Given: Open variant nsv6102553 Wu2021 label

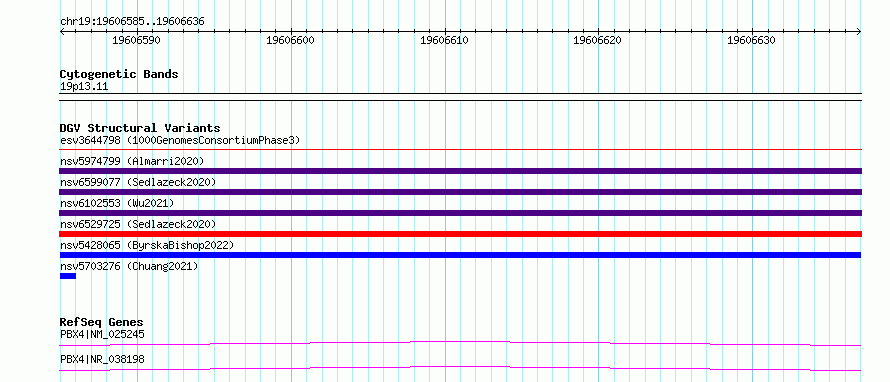Looking at the screenshot, I should [x=117, y=203].
